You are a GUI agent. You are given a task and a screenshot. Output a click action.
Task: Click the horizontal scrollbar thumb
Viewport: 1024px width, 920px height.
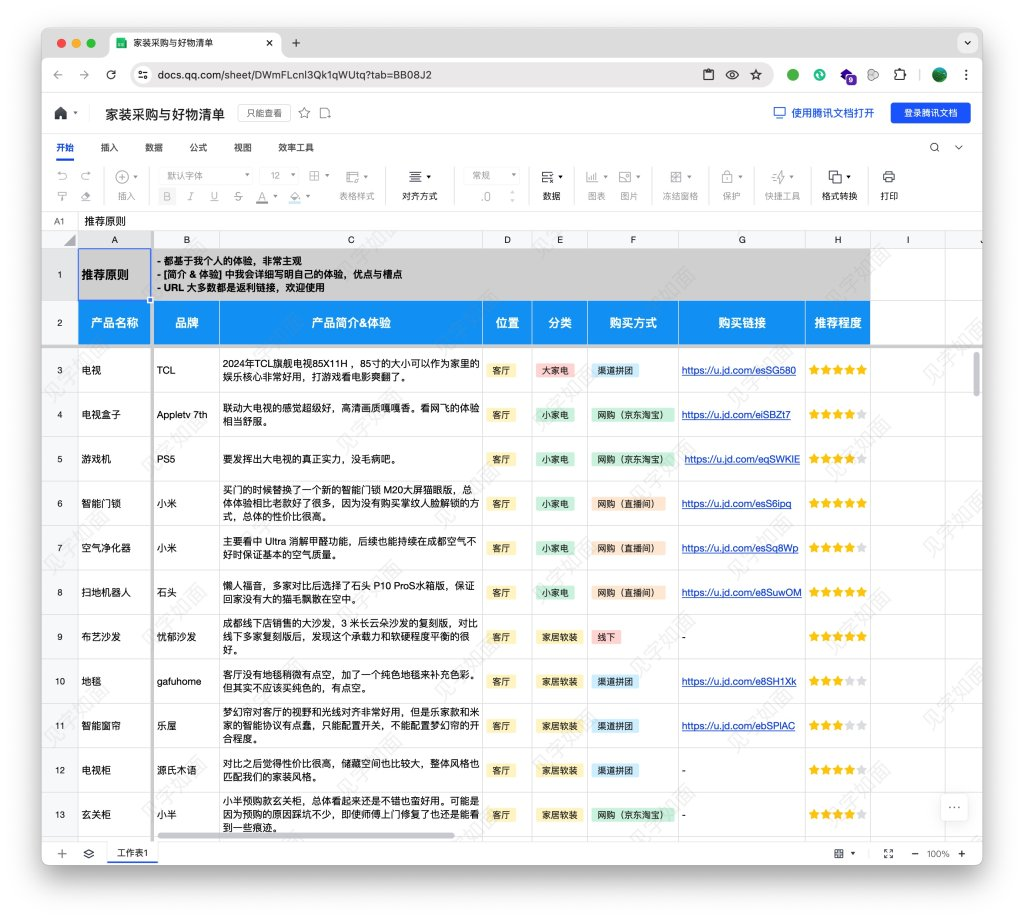pos(306,835)
